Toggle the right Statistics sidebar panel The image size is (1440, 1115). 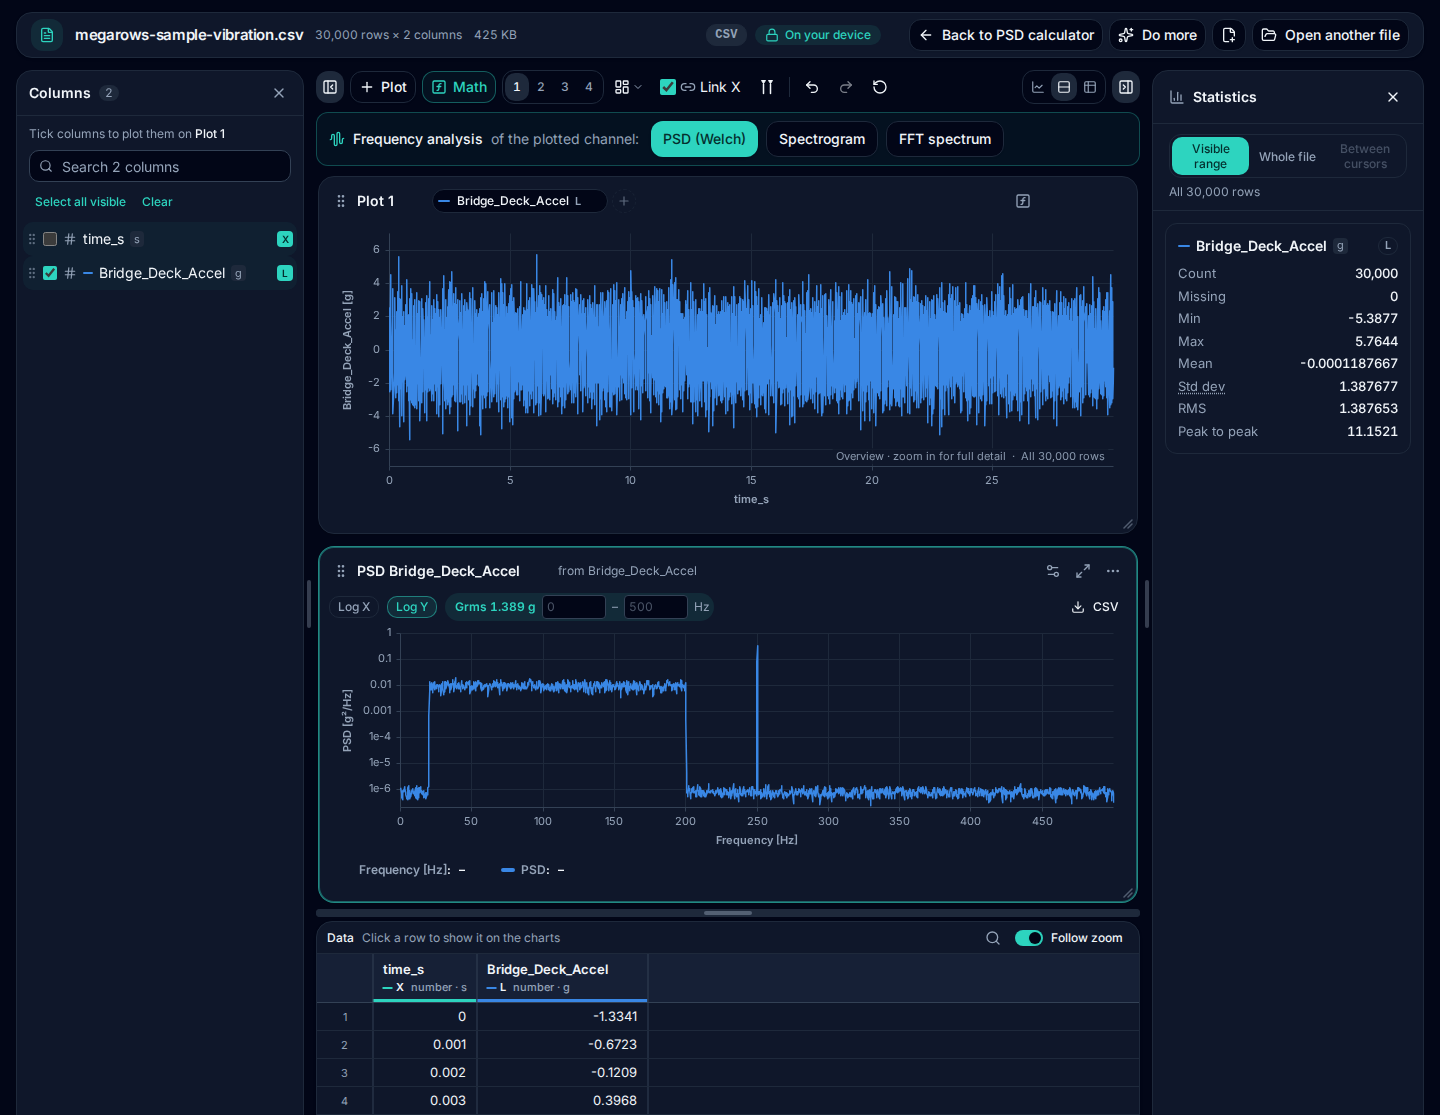coord(1126,87)
